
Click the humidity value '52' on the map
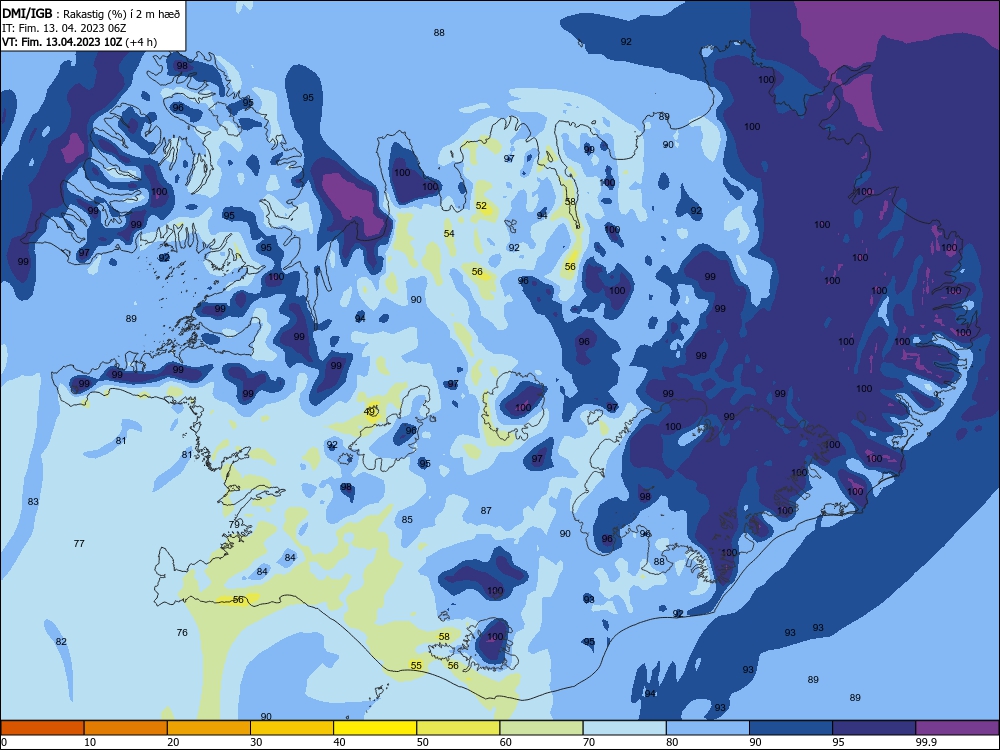click(x=481, y=205)
